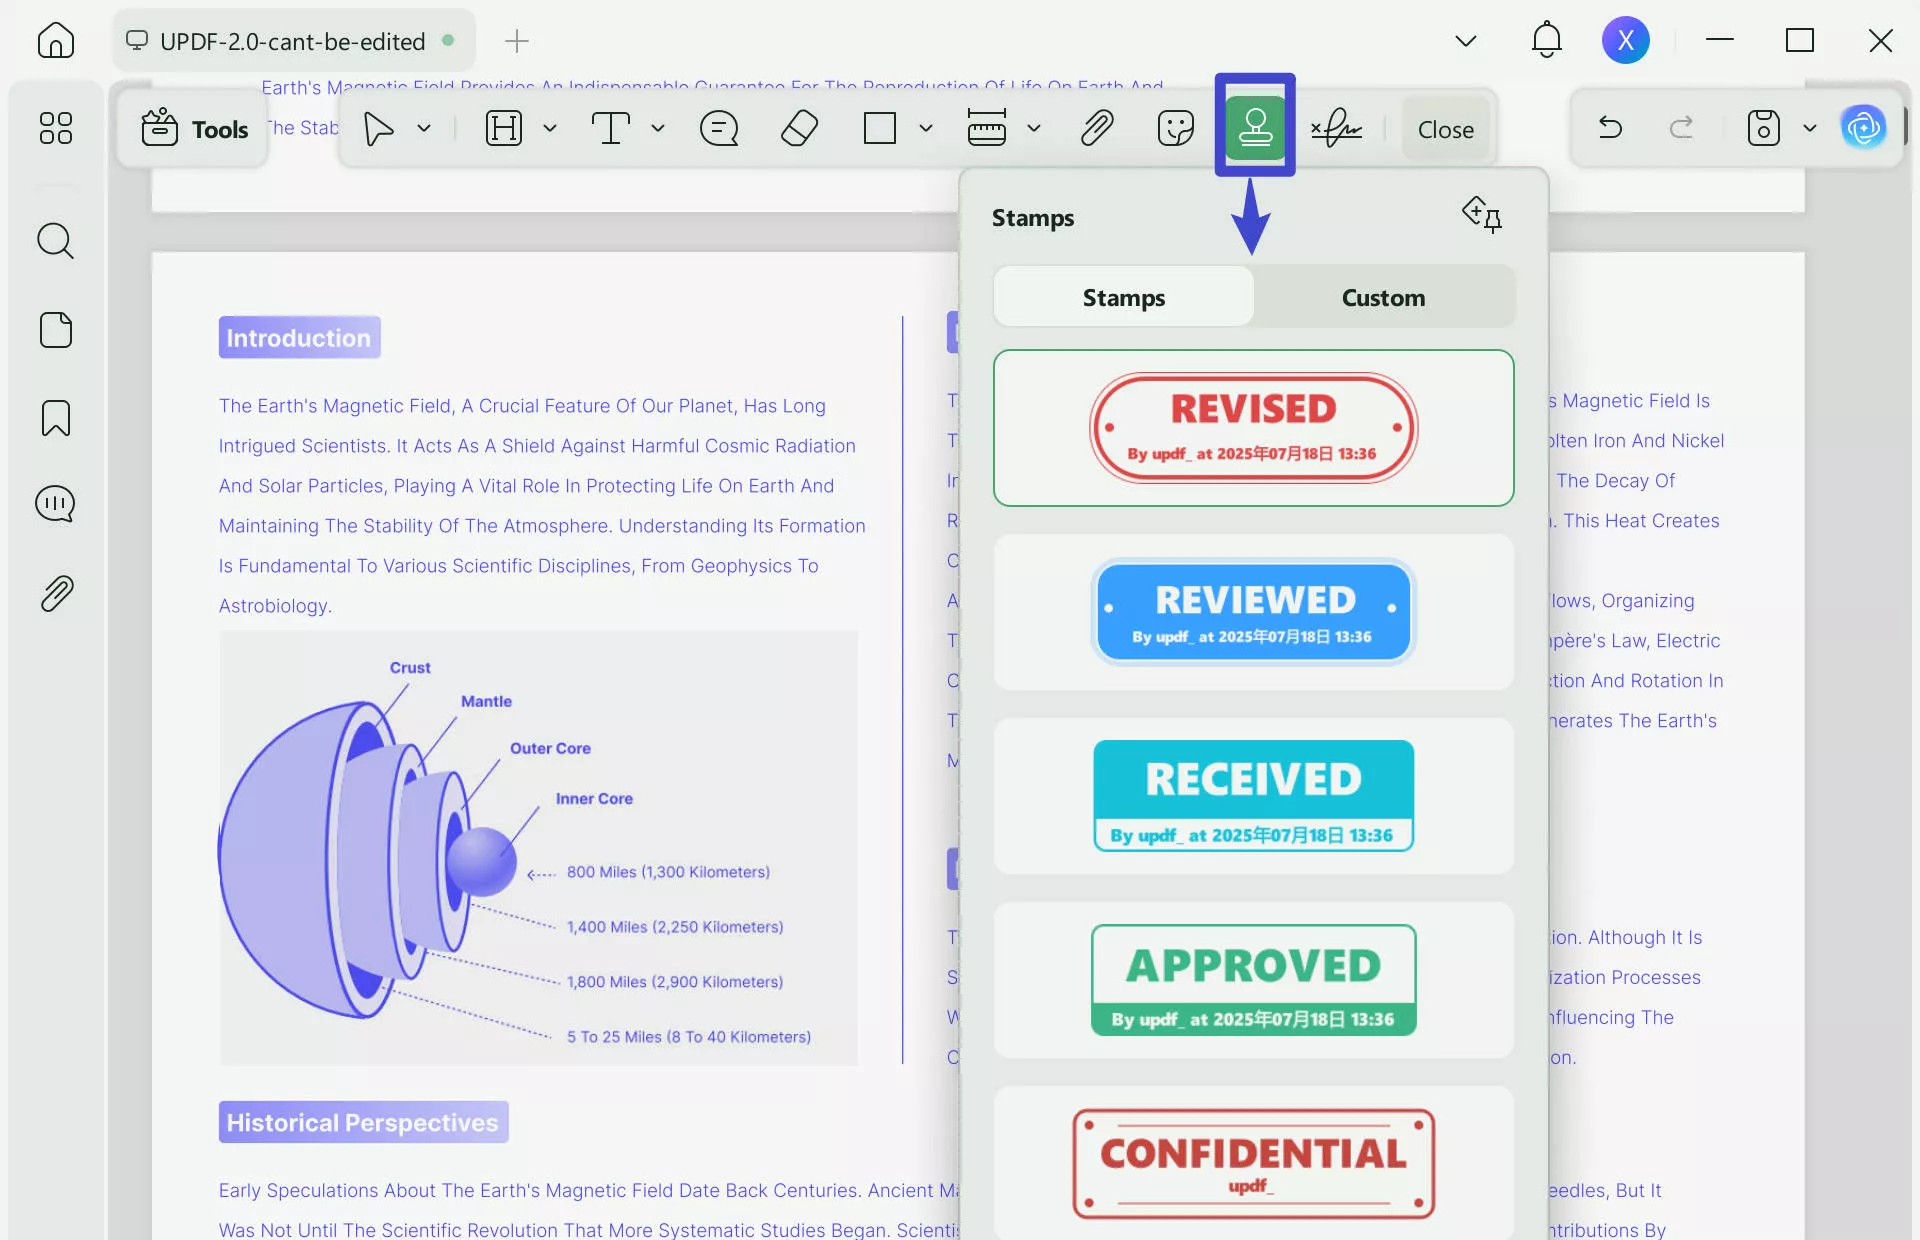Create custom stamp via the pin icon

1482,214
